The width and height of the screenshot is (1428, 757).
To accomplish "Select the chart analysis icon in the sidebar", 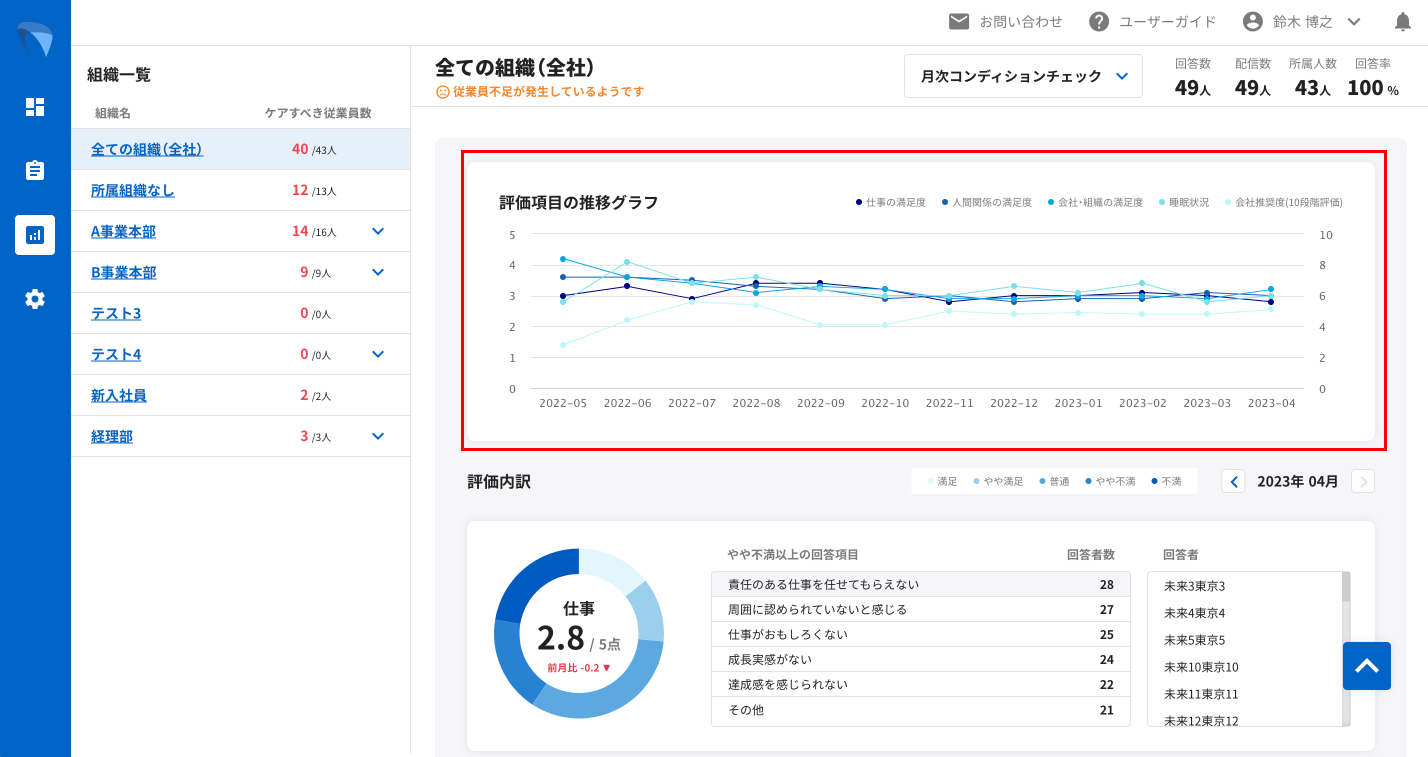I will coord(35,235).
